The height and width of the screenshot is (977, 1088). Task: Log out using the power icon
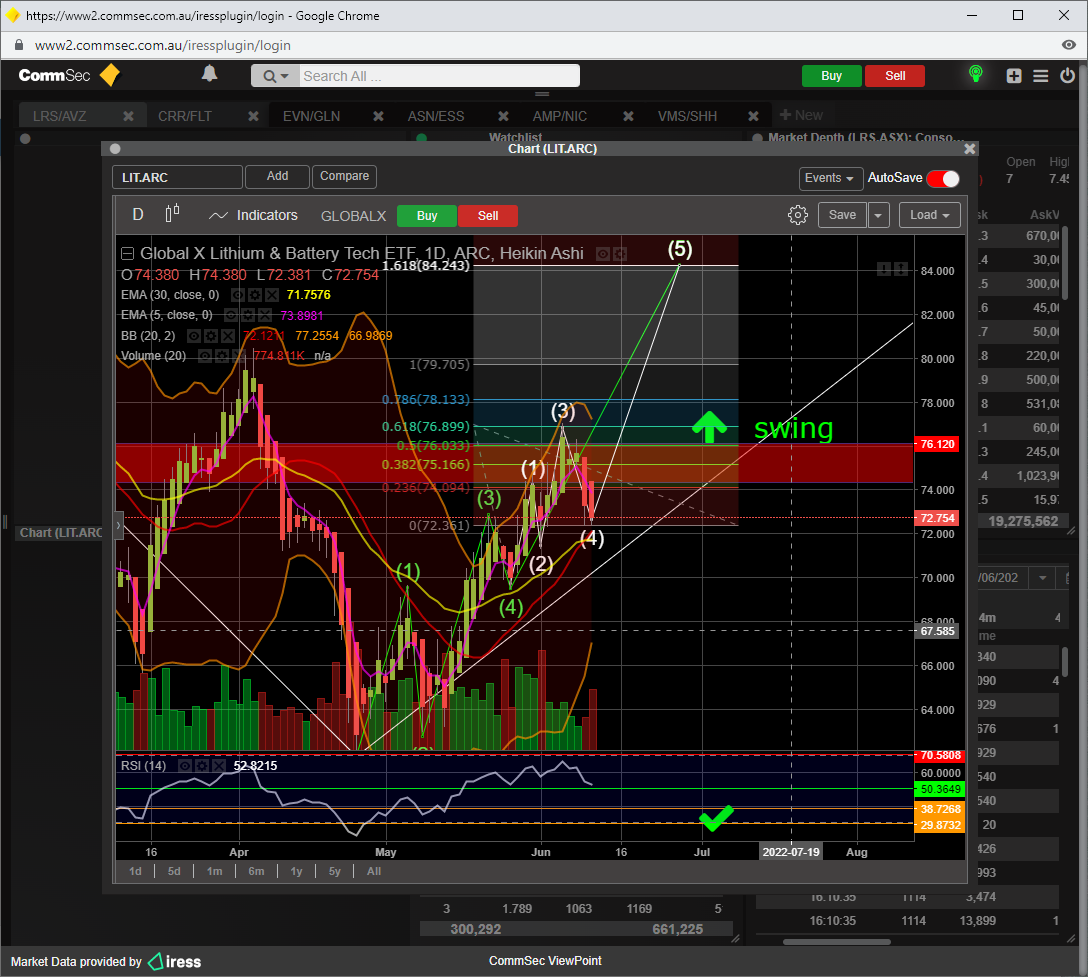click(x=1067, y=76)
